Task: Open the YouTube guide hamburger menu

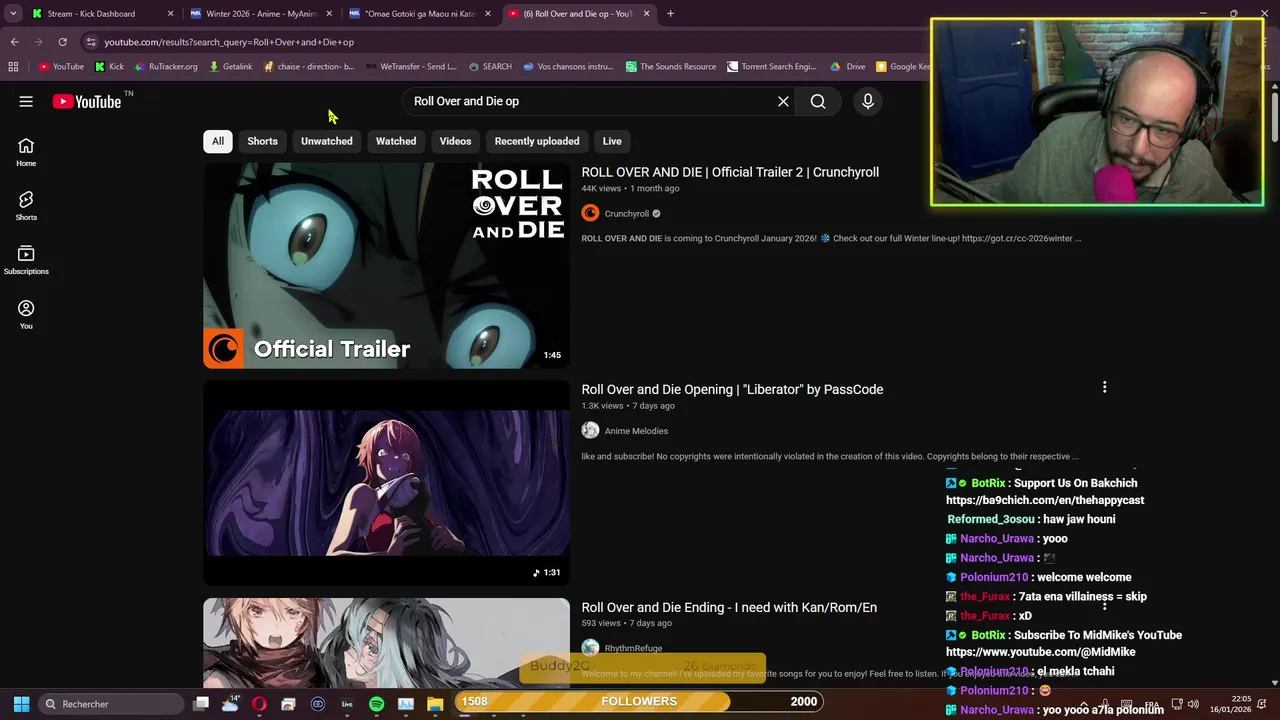Action: click(26, 101)
